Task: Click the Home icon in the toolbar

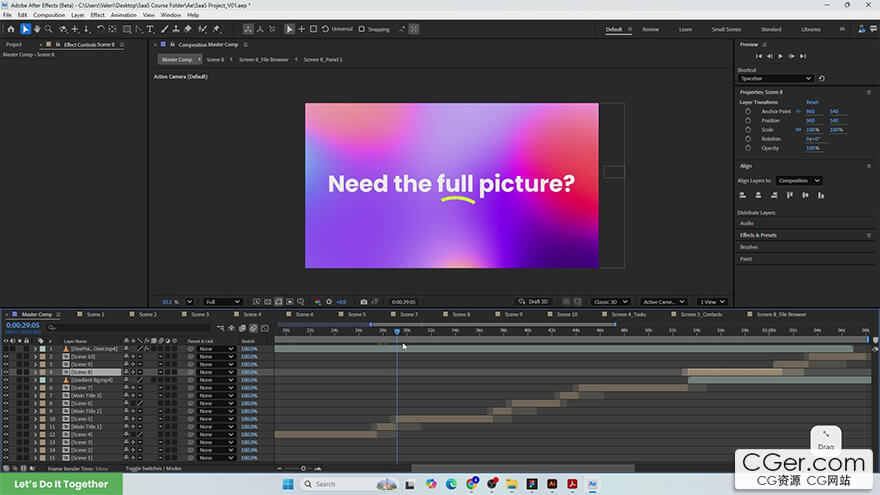Action: (11, 29)
